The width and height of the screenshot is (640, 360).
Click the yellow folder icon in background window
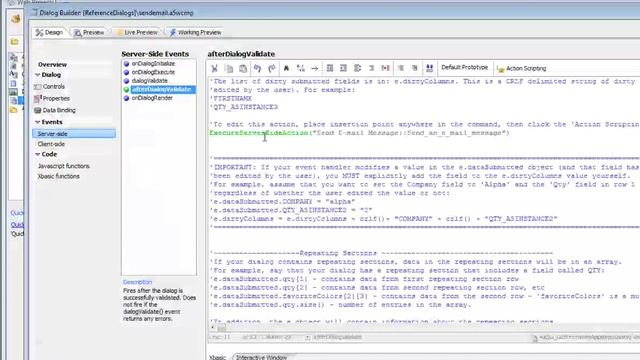[x=14, y=42]
